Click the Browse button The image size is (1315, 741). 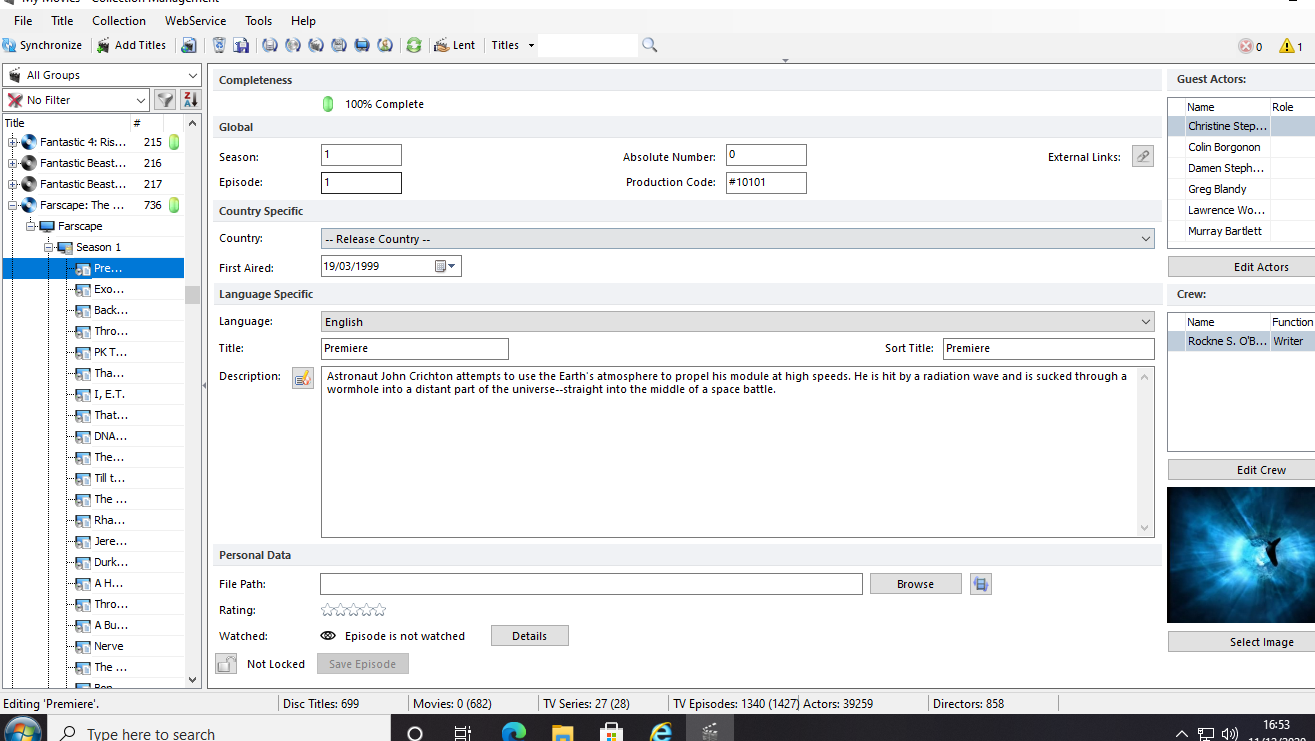[915, 584]
